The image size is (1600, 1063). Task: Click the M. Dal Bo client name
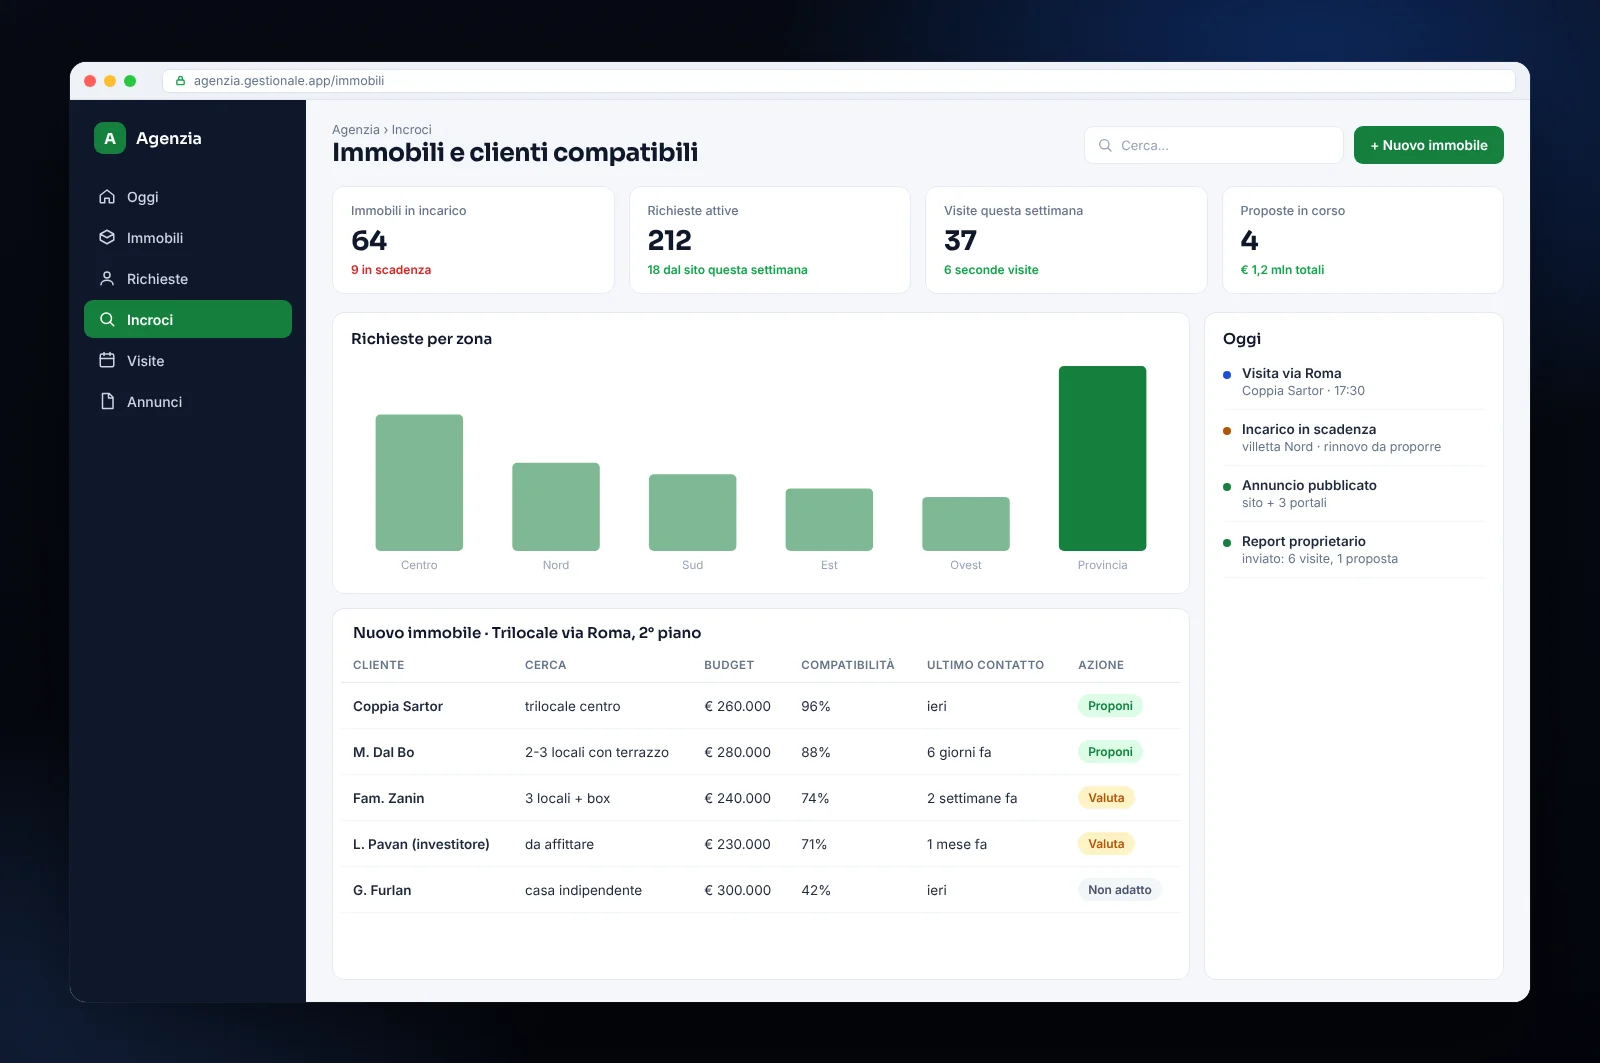point(383,752)
